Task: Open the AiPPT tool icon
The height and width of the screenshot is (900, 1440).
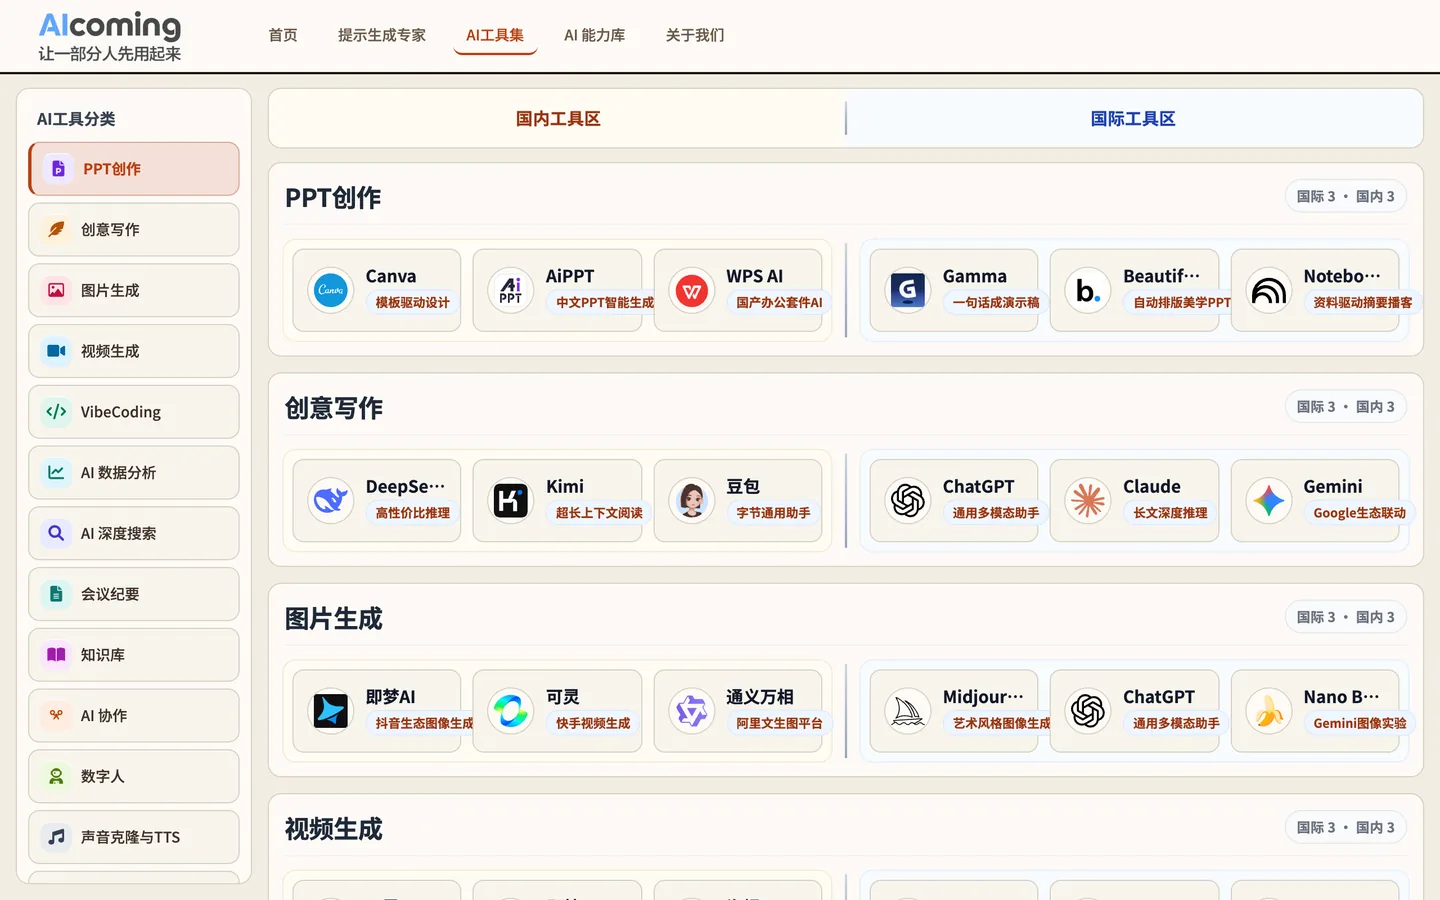Action: [511, 290]
